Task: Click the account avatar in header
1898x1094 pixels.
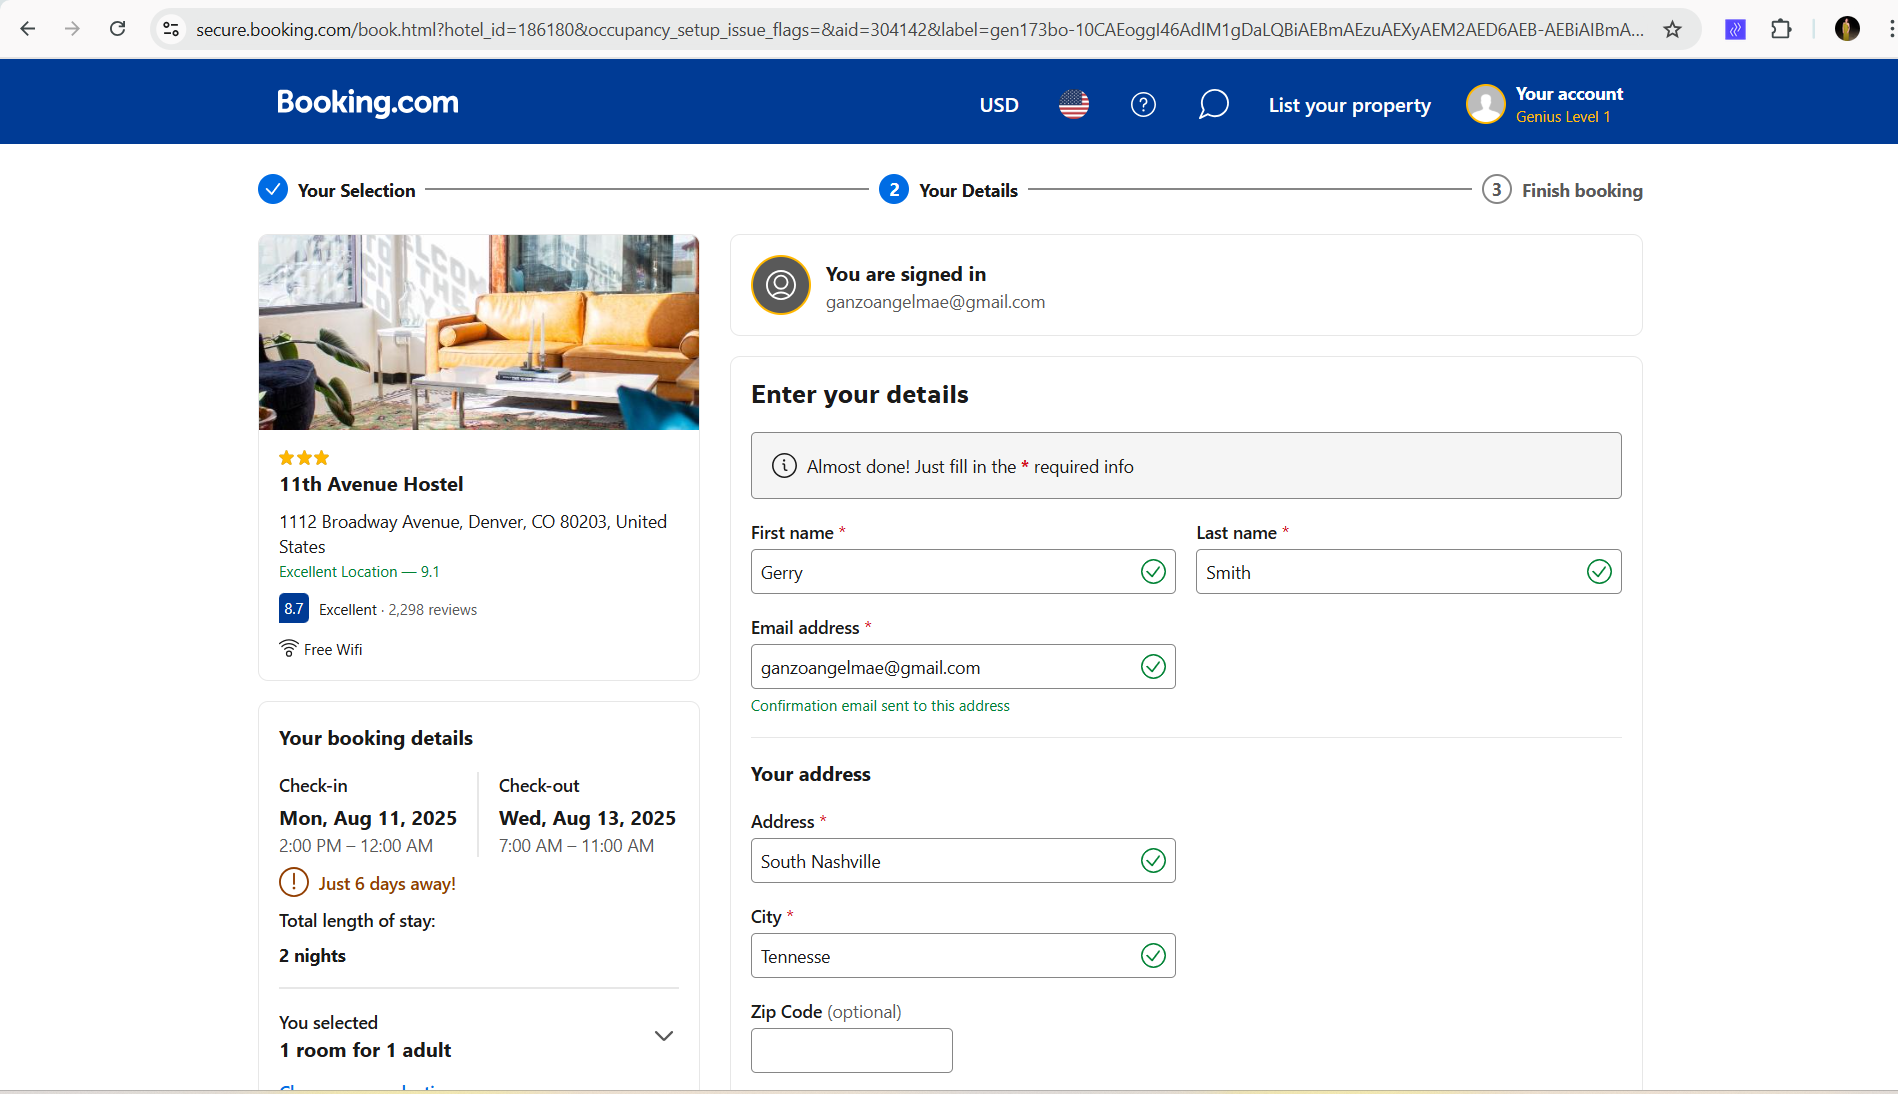Action: [1485, 104]
